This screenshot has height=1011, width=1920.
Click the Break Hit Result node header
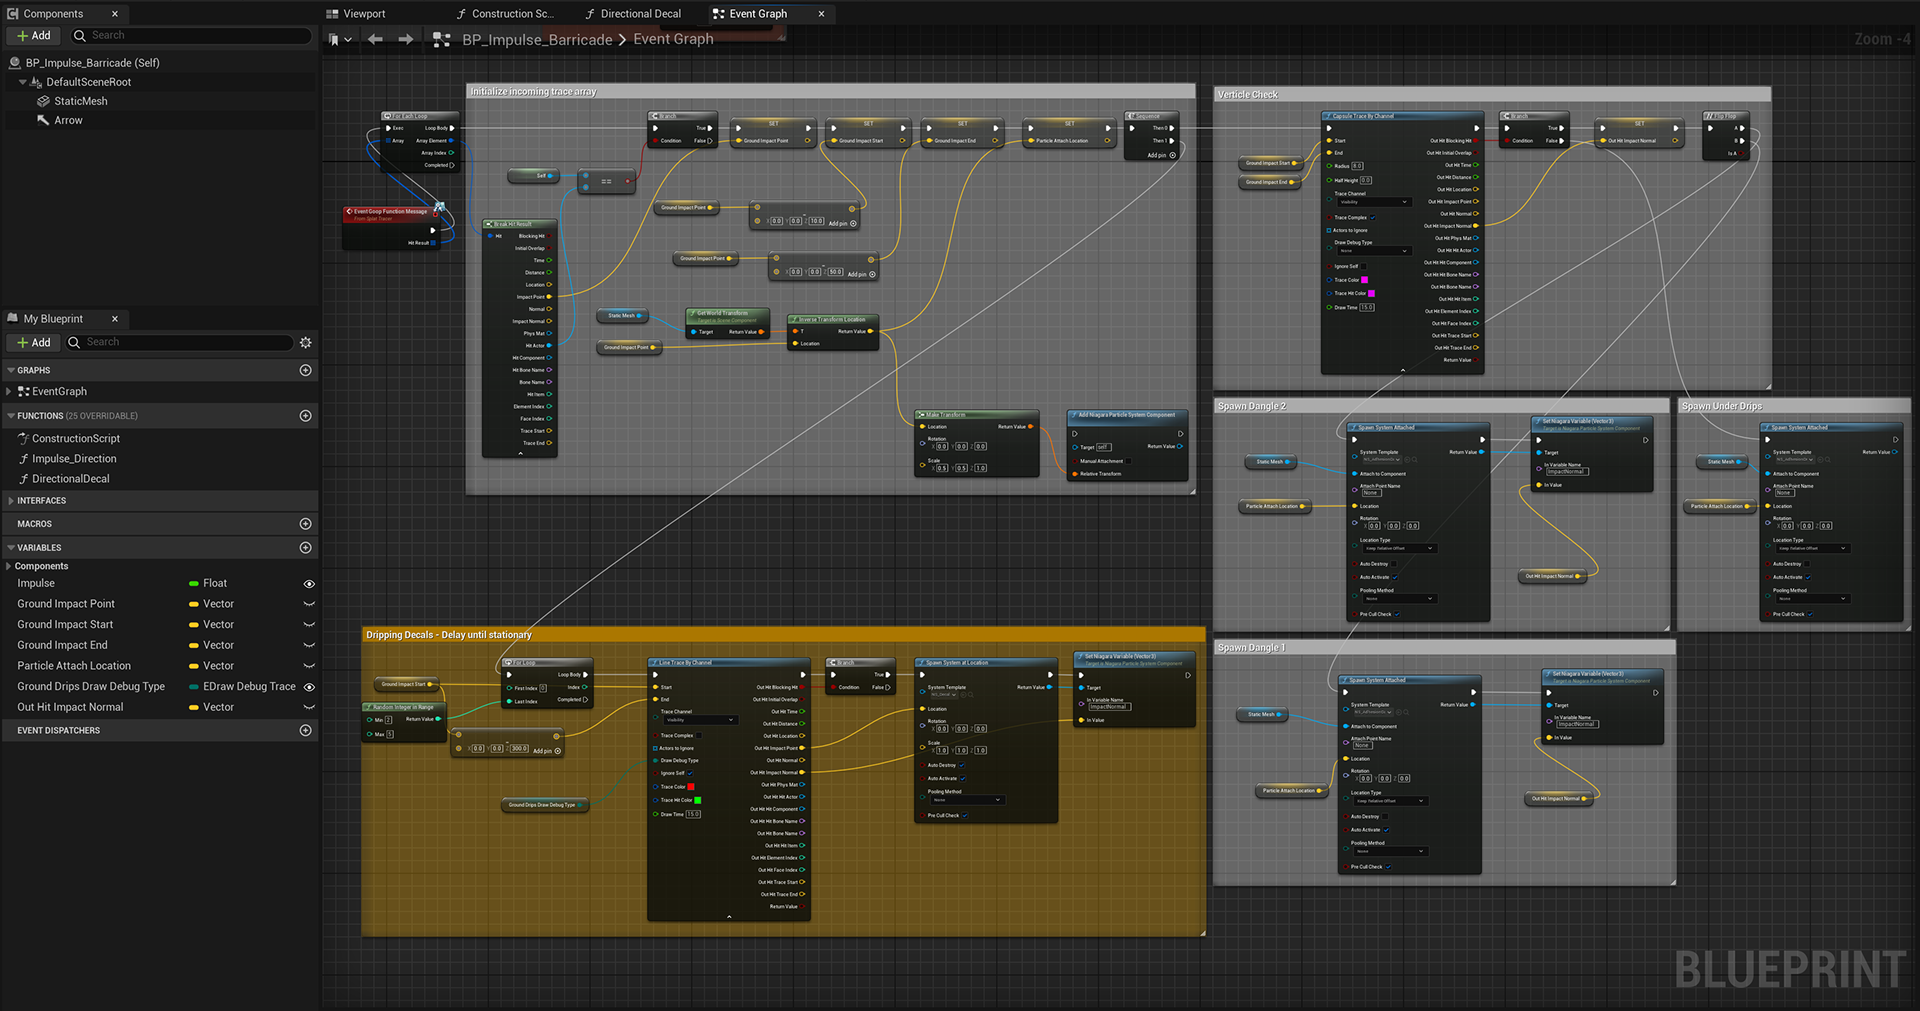[520, 224]
